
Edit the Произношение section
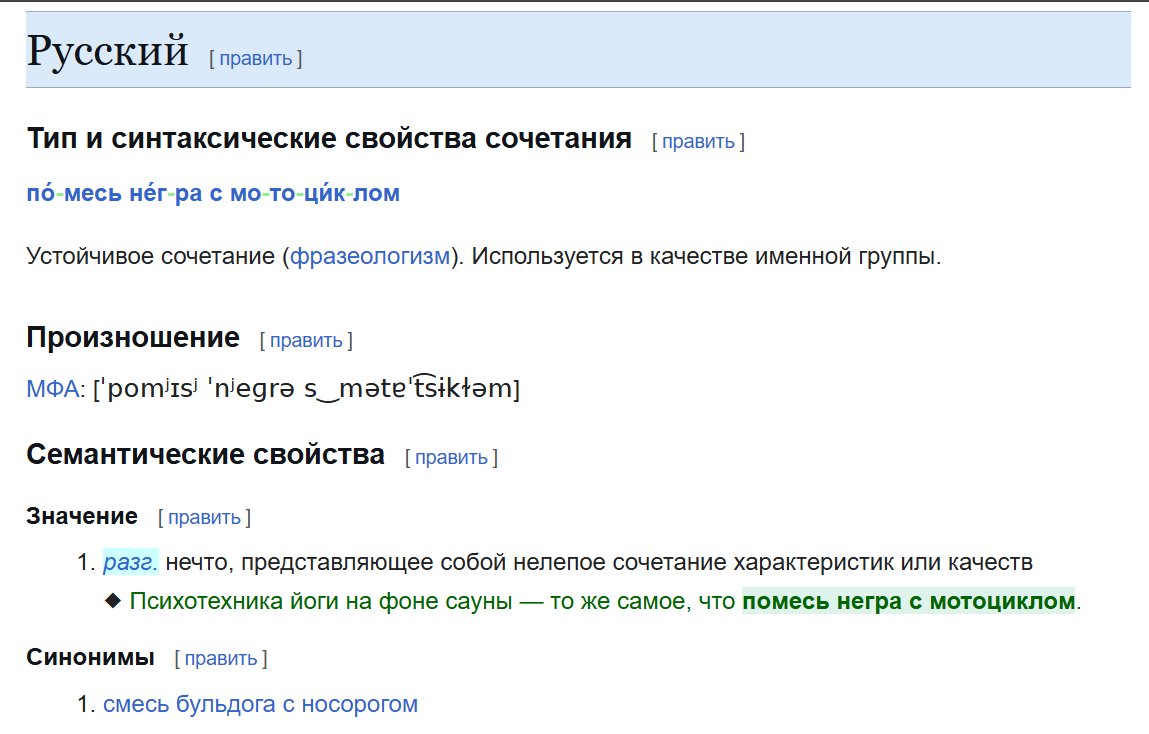tap(307, 340)
